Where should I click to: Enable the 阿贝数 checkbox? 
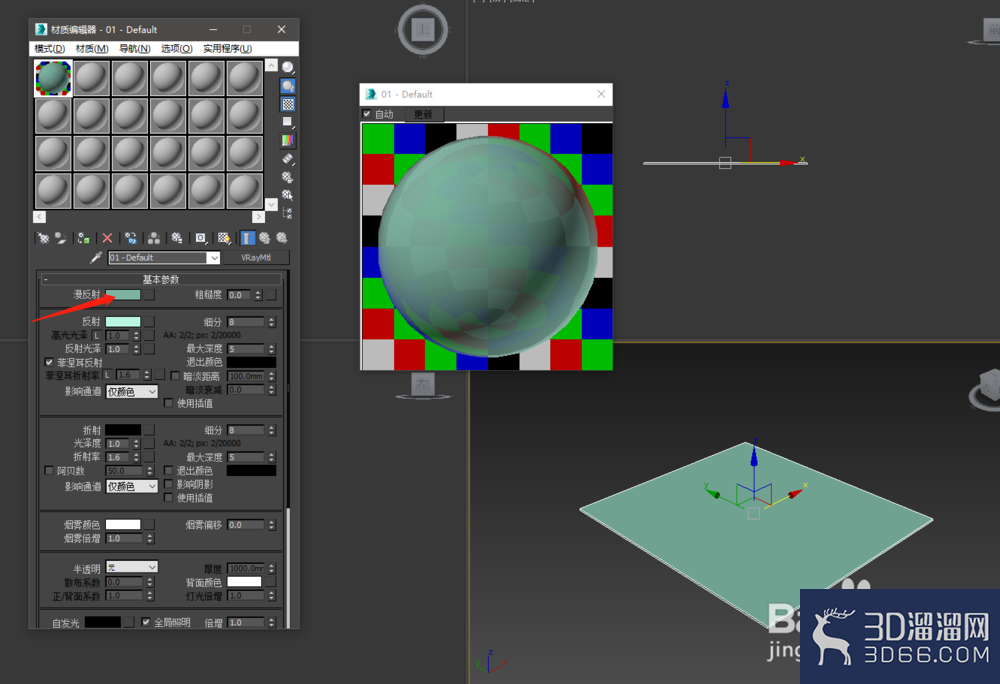[49, 470]
